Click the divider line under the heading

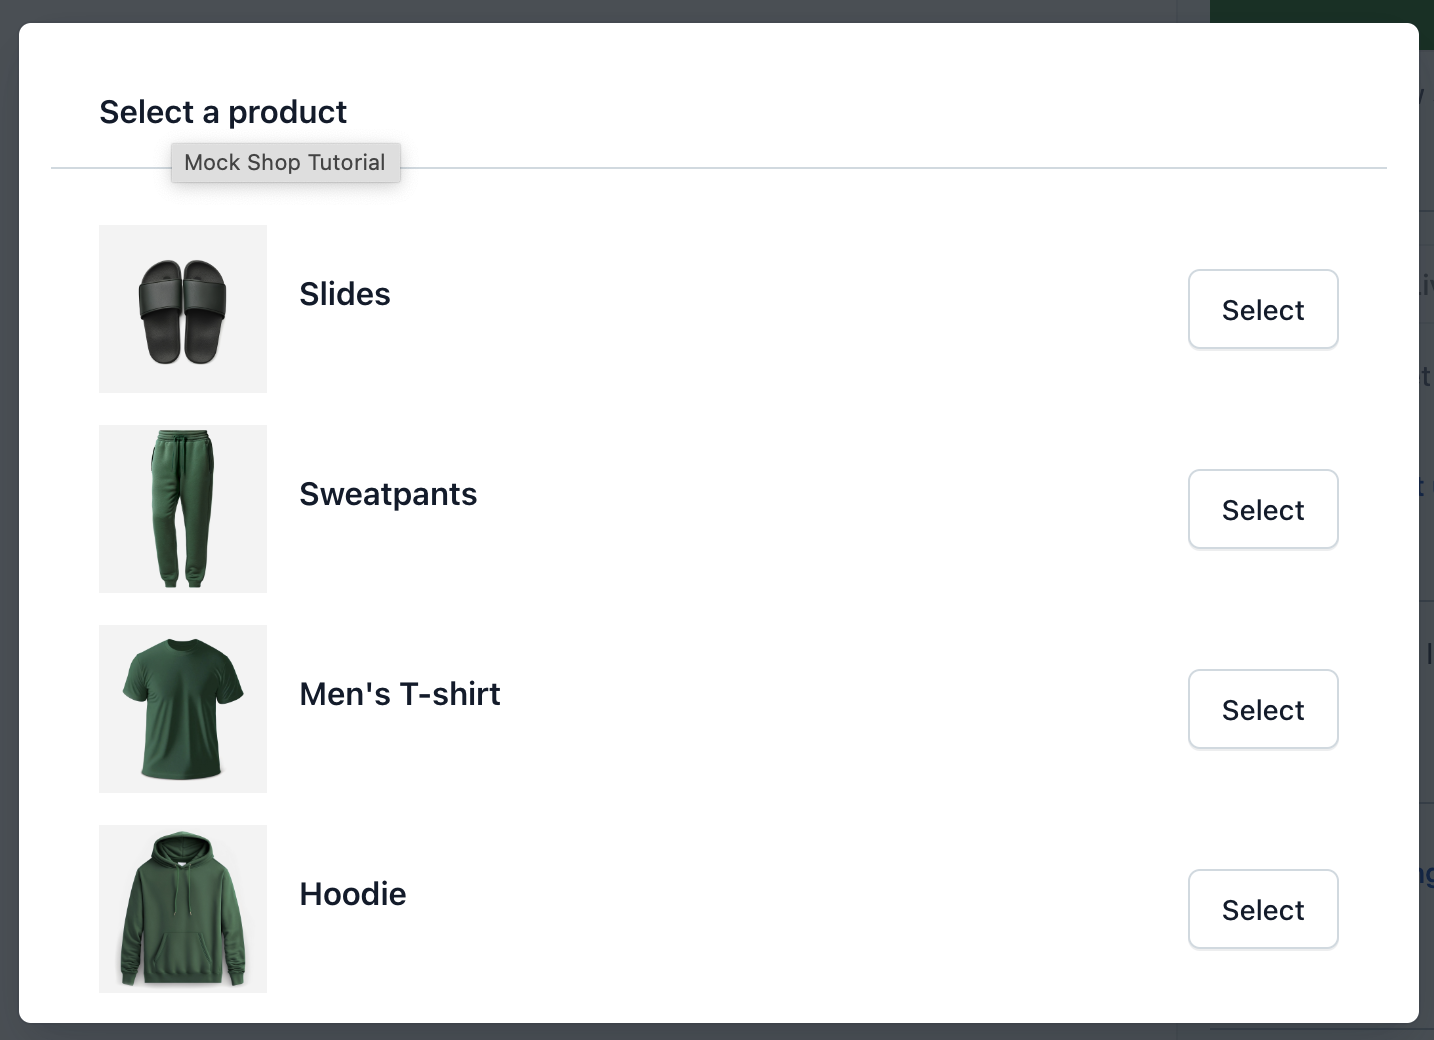(x=800, y=168)
